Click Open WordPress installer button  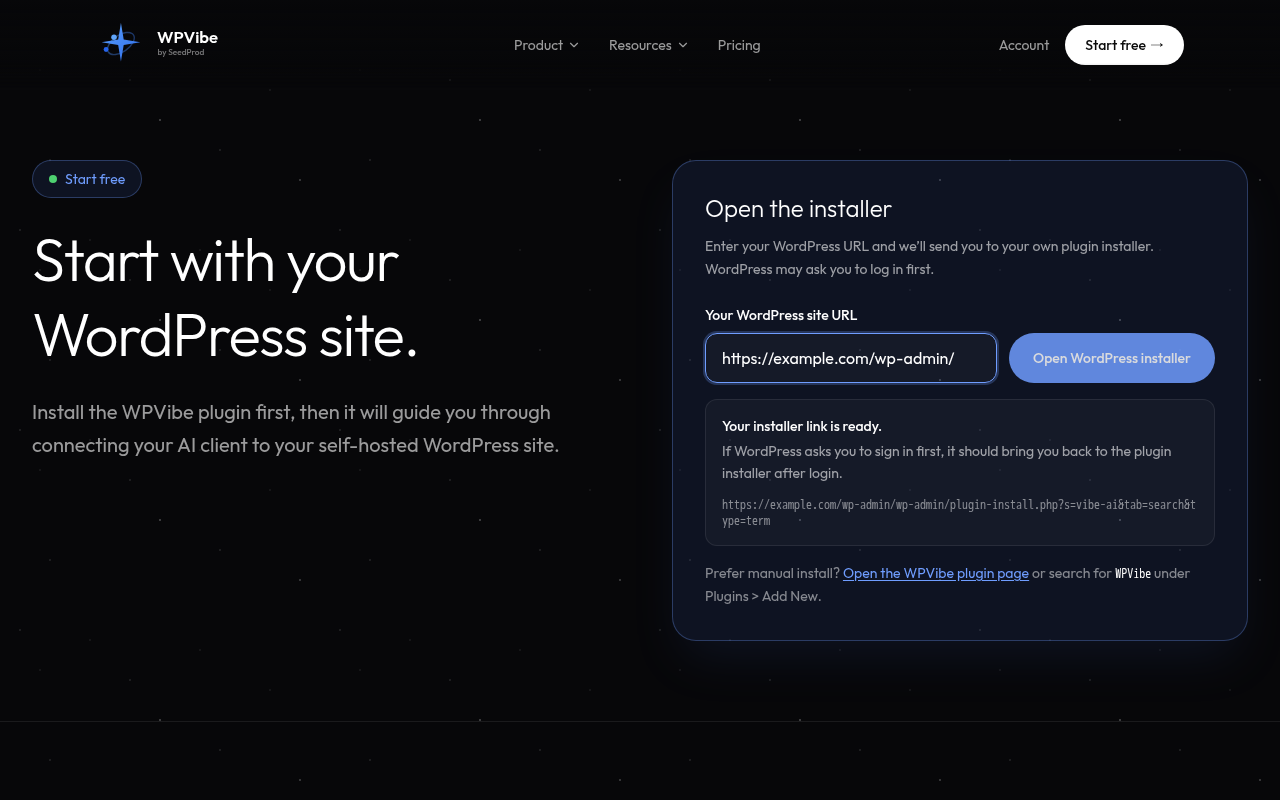point(1112,358)
